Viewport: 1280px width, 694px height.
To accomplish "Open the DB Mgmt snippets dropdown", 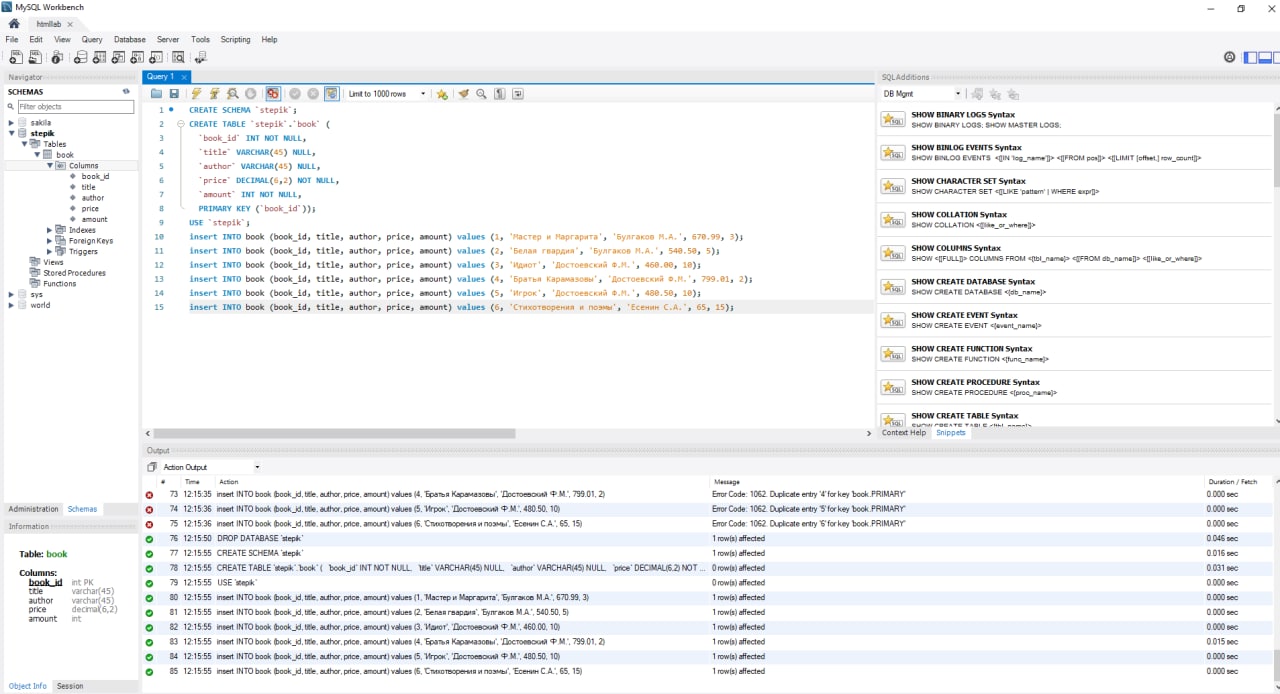I will pos(921,94).
